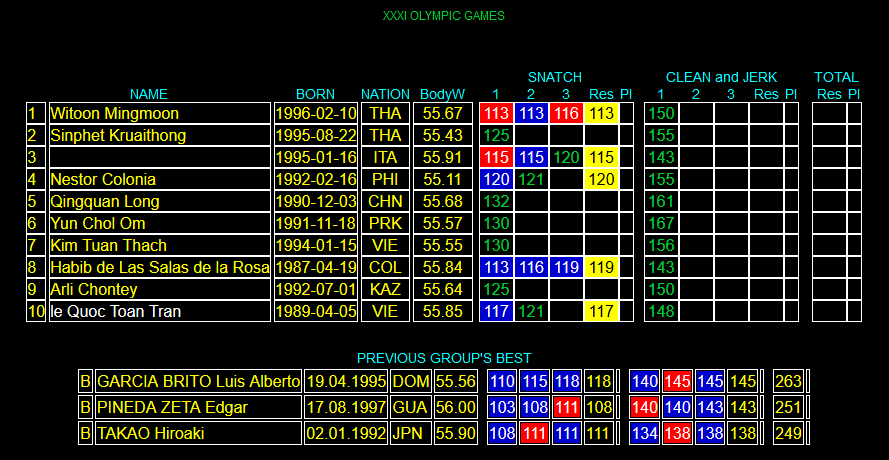Click the yellow snatch result 119 for Habib

(x=601, y=267)
